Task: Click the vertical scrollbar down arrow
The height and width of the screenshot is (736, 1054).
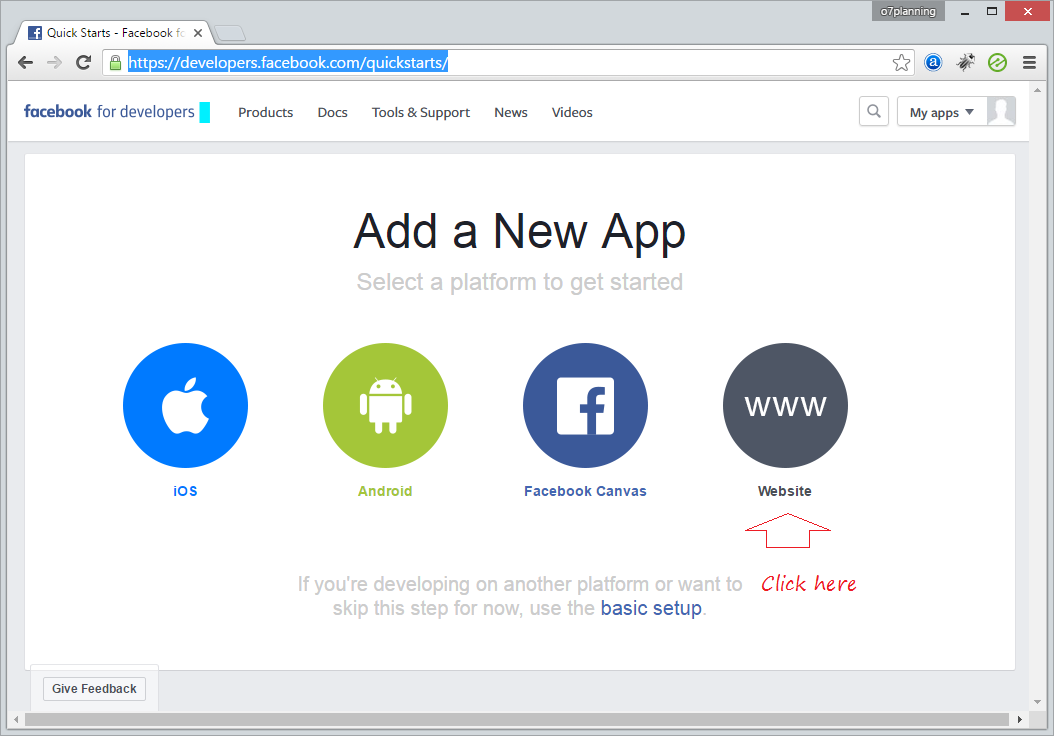Action: coord(1038,702)
